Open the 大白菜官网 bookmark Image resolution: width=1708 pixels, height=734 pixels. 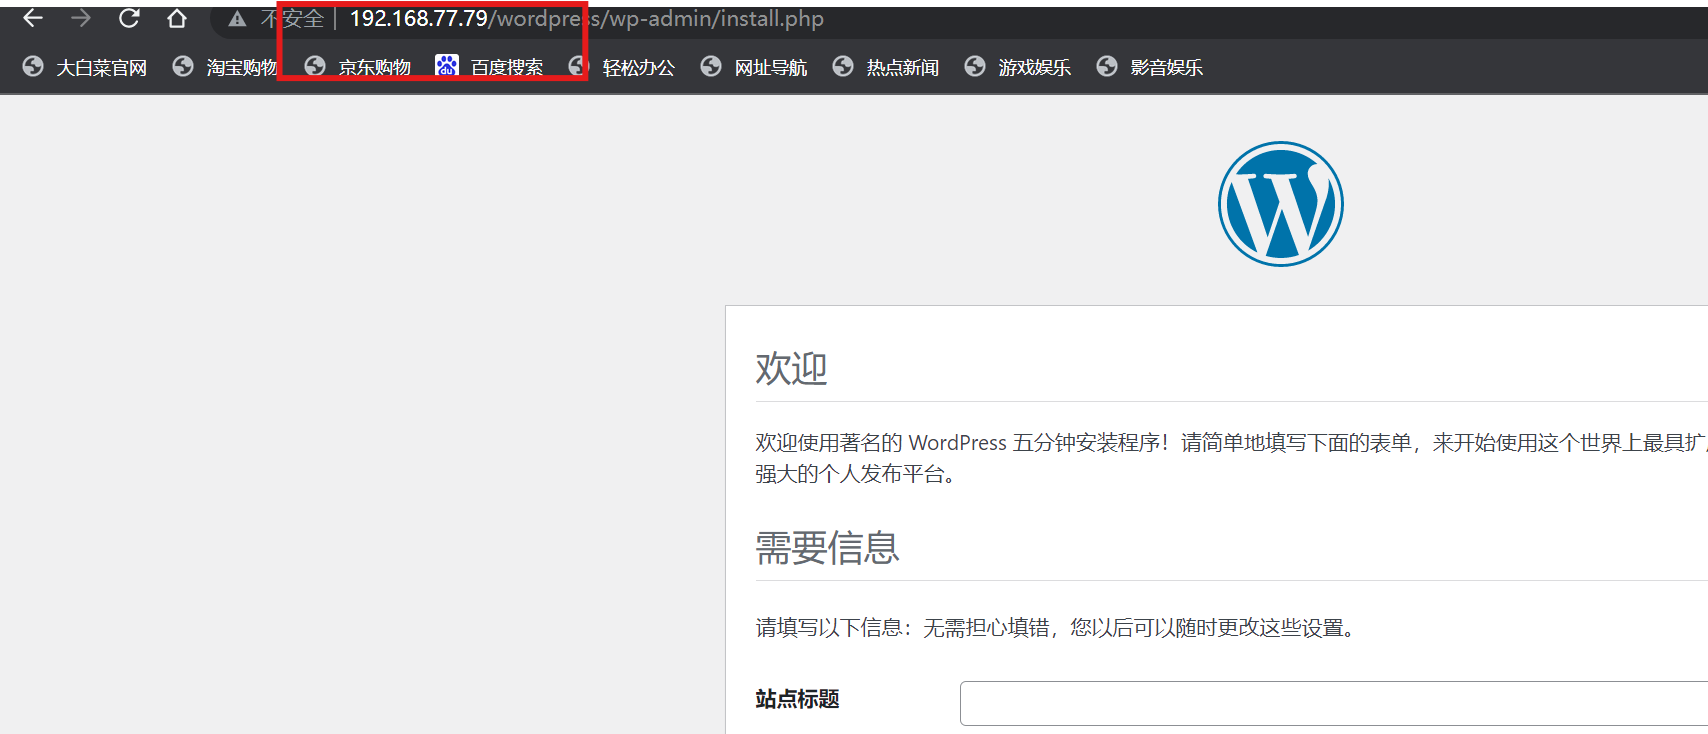101,67
